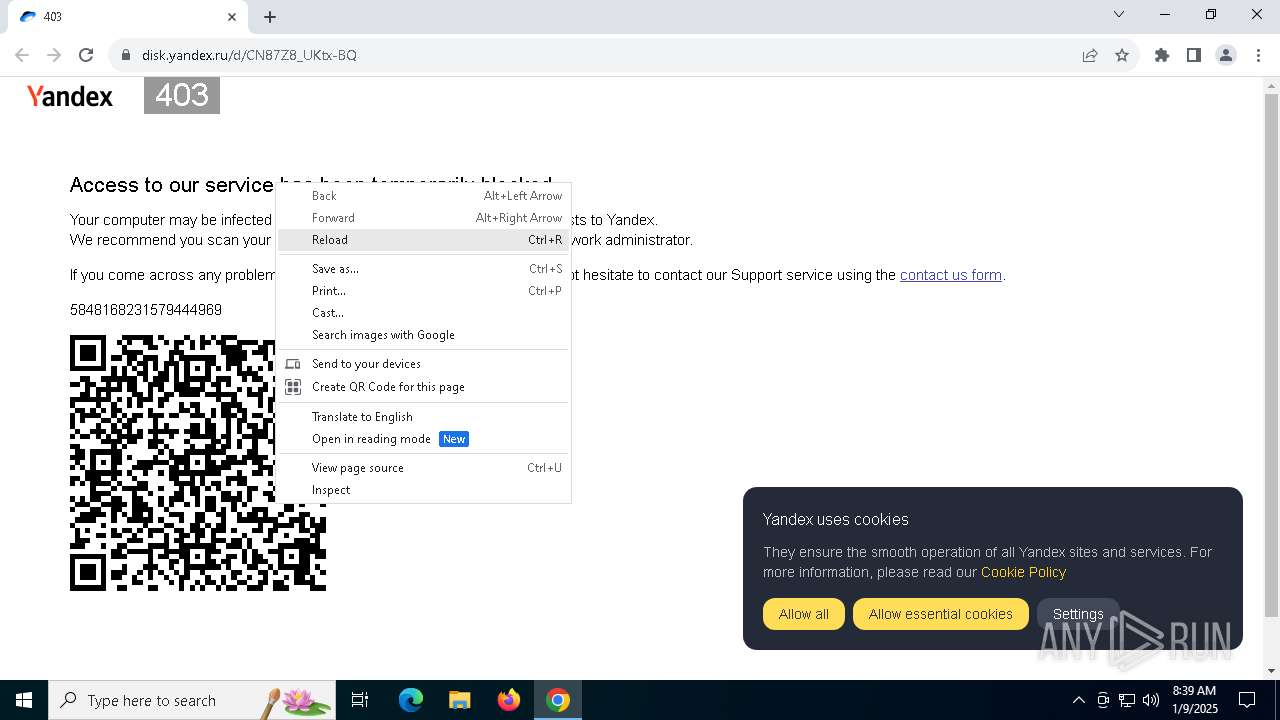The width and height of the screenshot is (1280, 720).
Task: Select Inspect in context menu
Action: coord(423,490)
